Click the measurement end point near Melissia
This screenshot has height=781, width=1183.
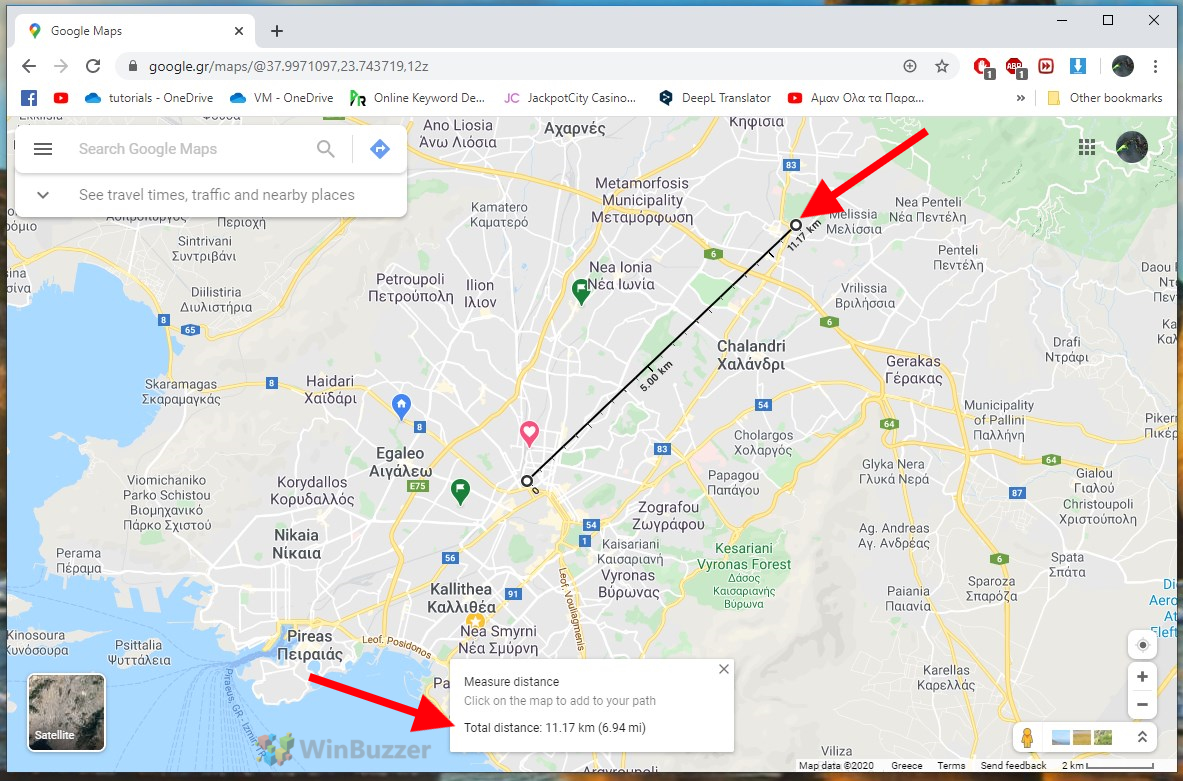click(796, 225)
